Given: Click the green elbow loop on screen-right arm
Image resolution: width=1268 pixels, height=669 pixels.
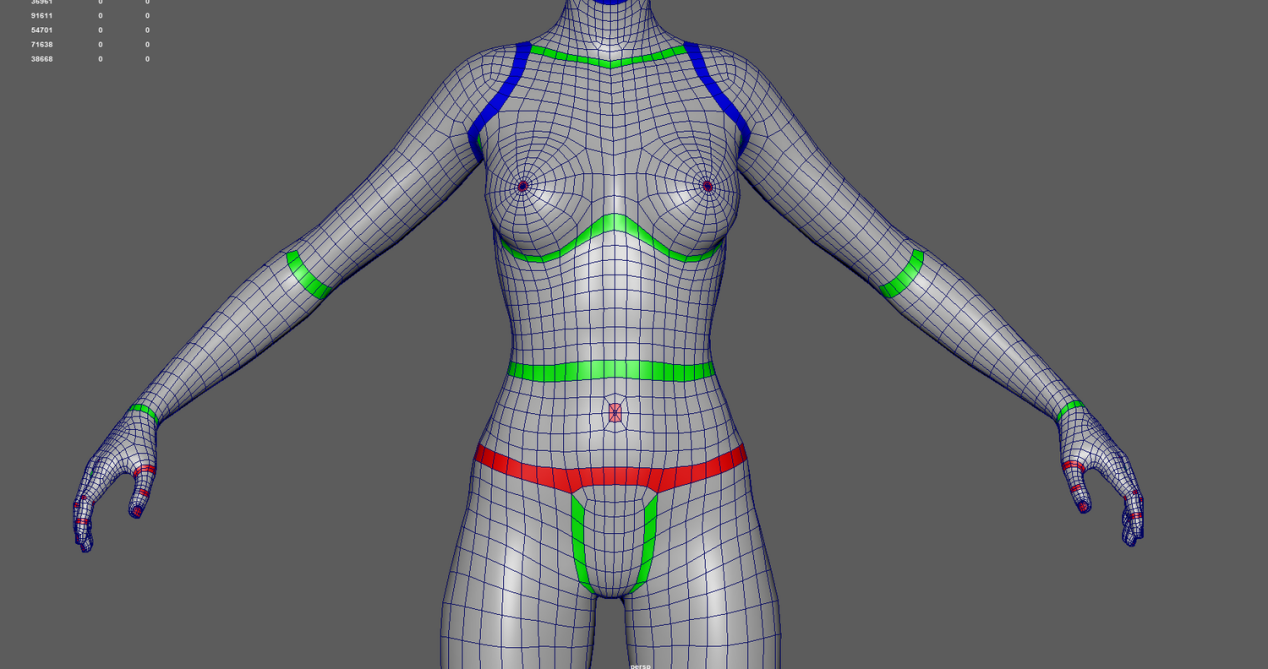Looking at the screenshot, I should coord(904,275).
